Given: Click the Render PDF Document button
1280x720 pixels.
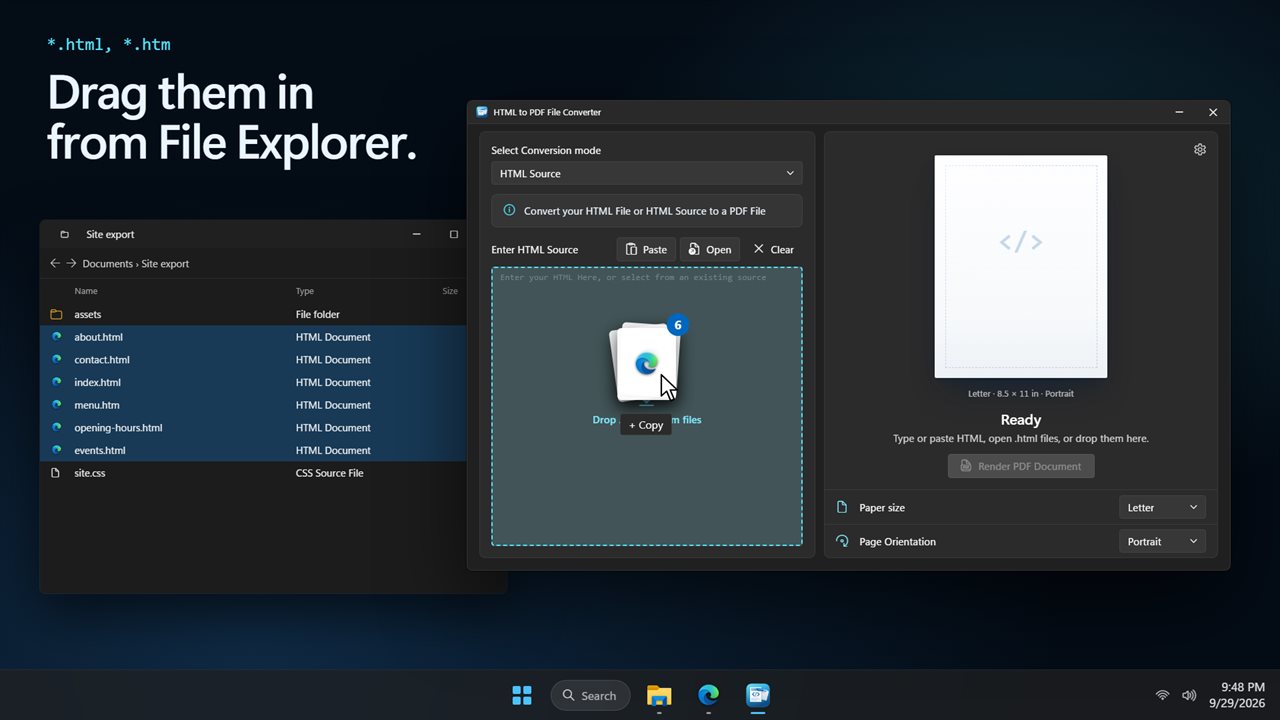Looking at the screenshot, I should pos(1021,466).
